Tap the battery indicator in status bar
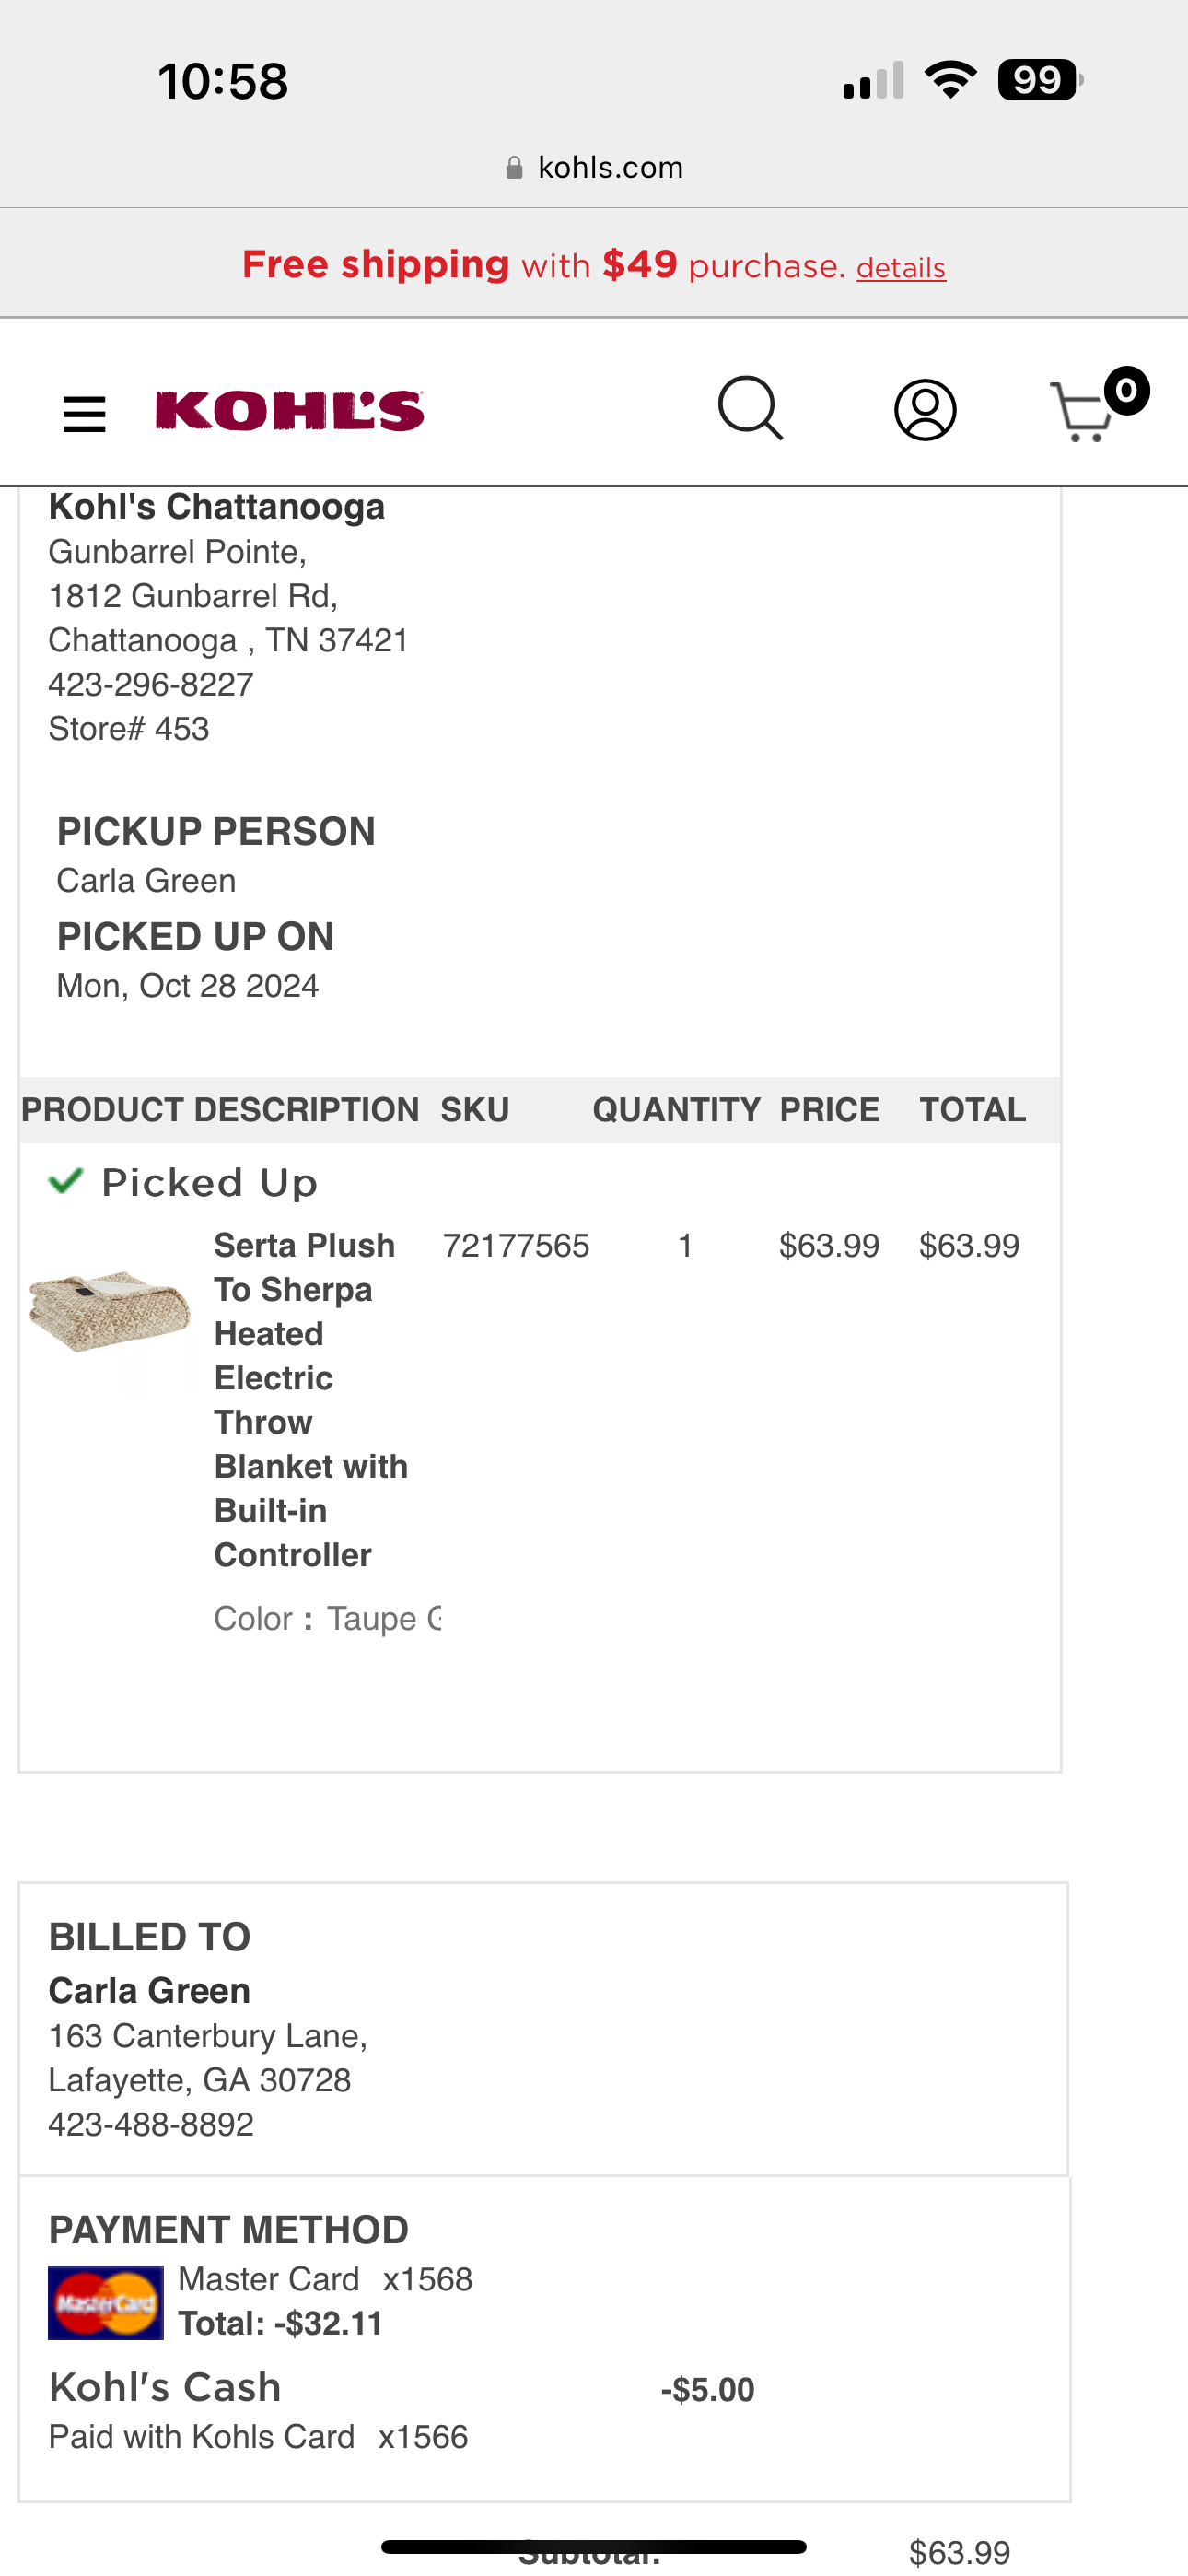Screen dimensions: 1188x2576 click(1040, 80)
